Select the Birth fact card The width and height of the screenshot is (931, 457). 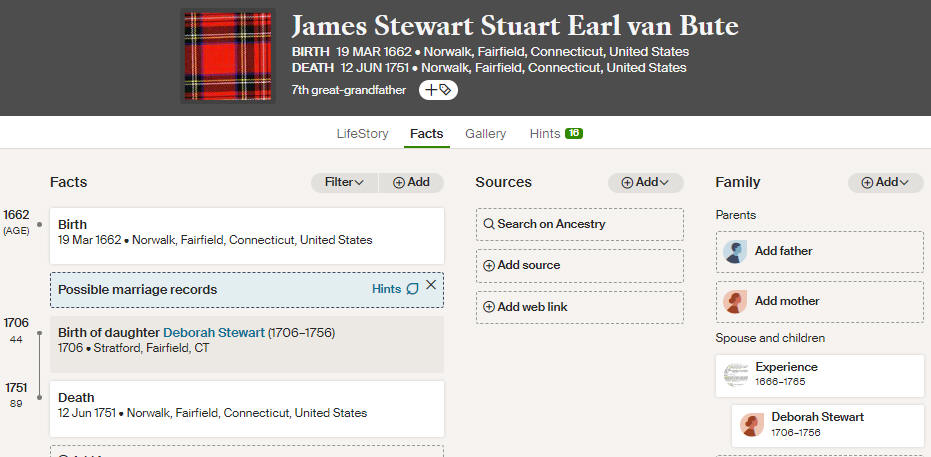pyautogui.click(x=247, y=236)
